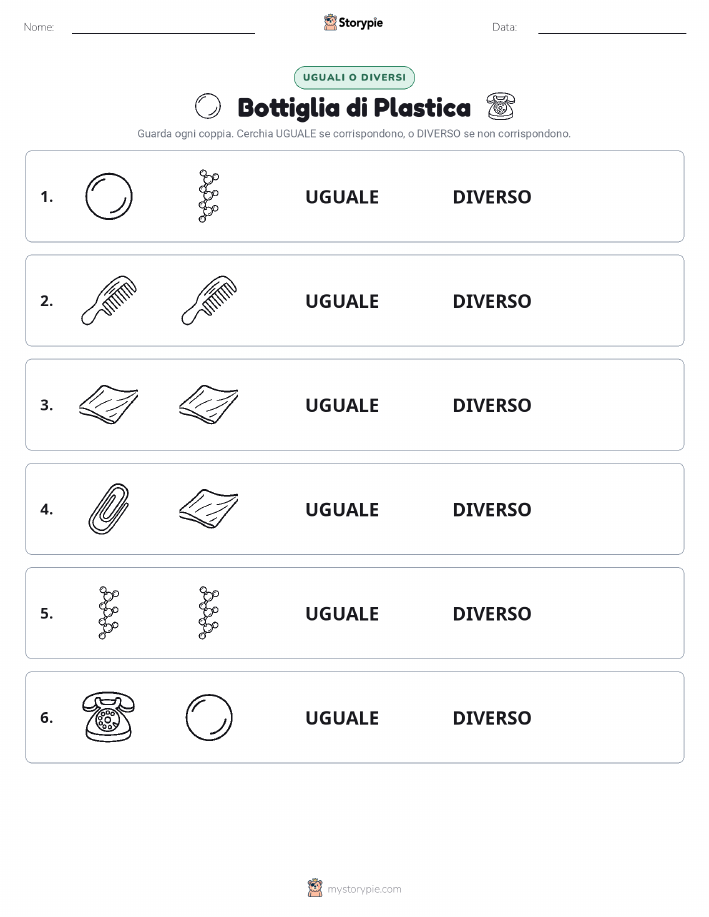Select DIVERSO for pair 1
Image resolution: width=709 pixels, height=917 pixels.
tap(492, 197)
